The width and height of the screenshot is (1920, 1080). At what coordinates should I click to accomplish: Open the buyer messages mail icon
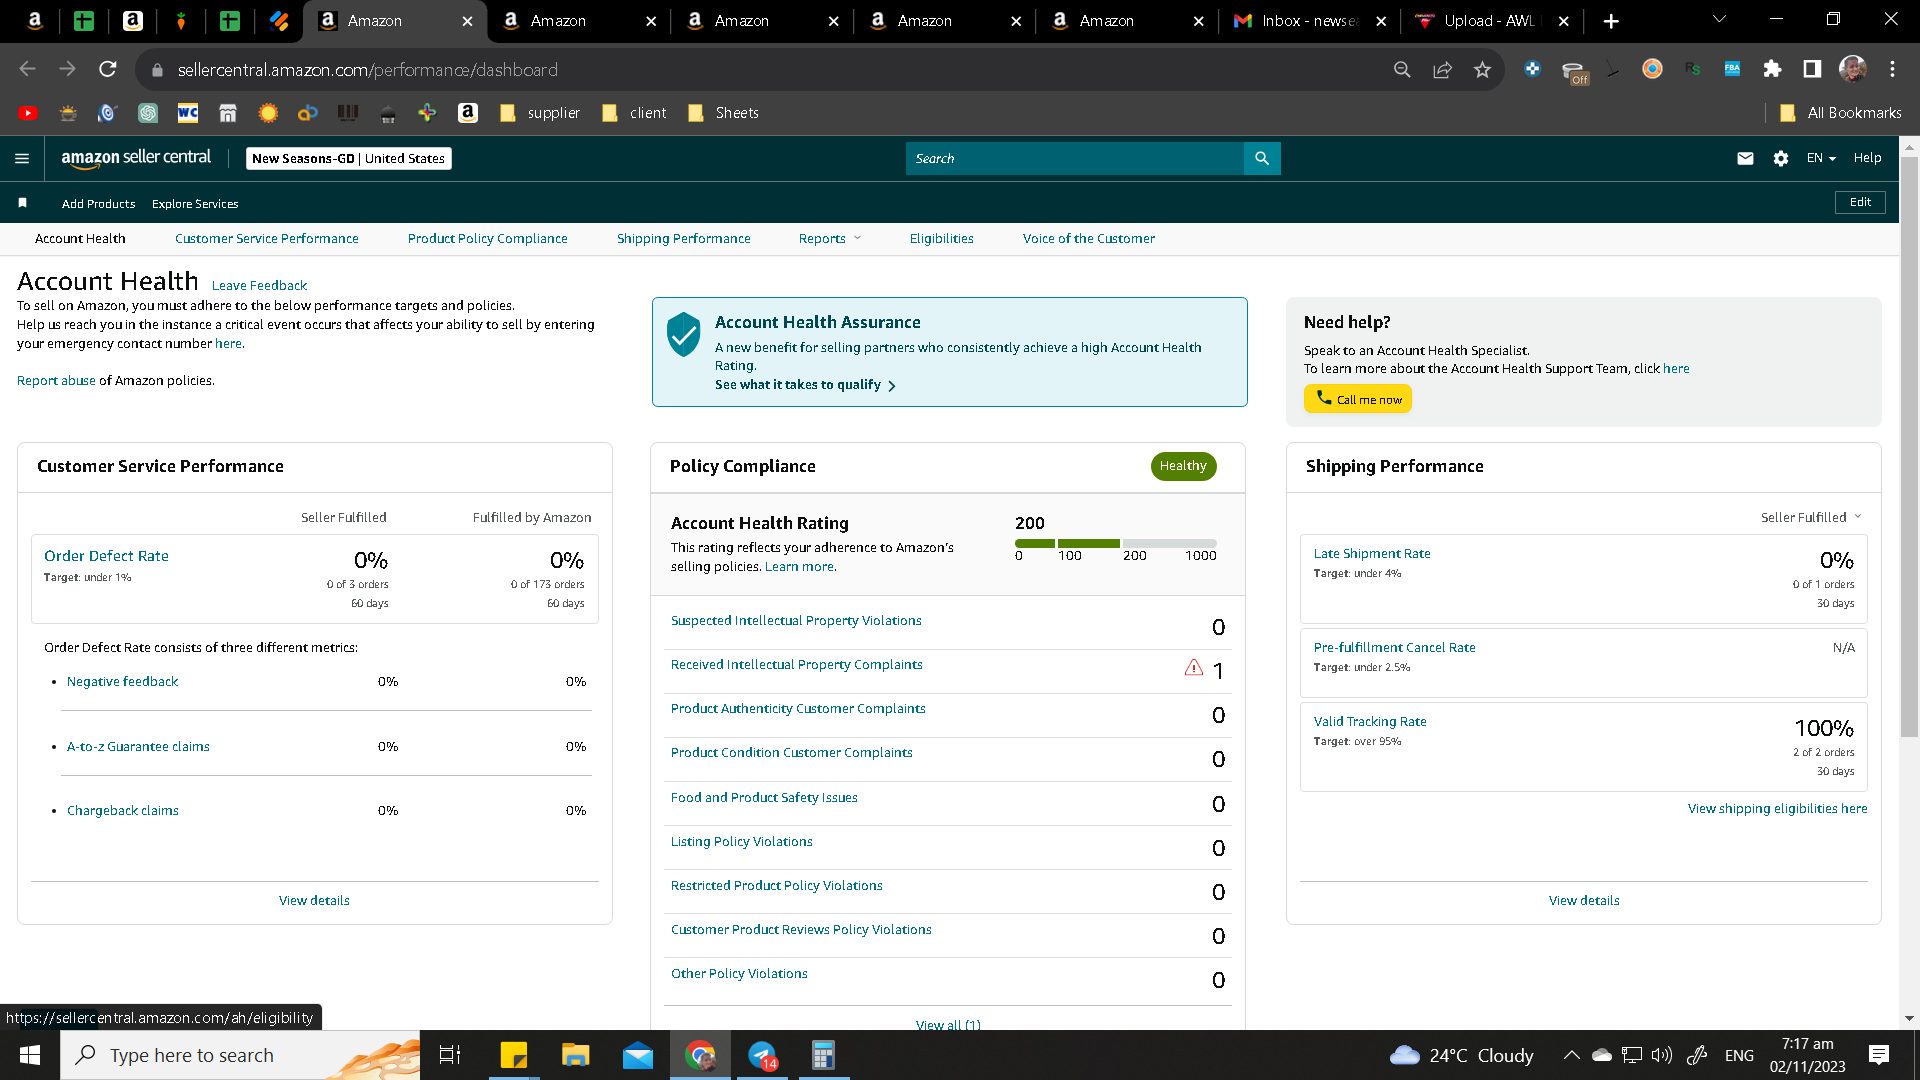click(1745, 158)
